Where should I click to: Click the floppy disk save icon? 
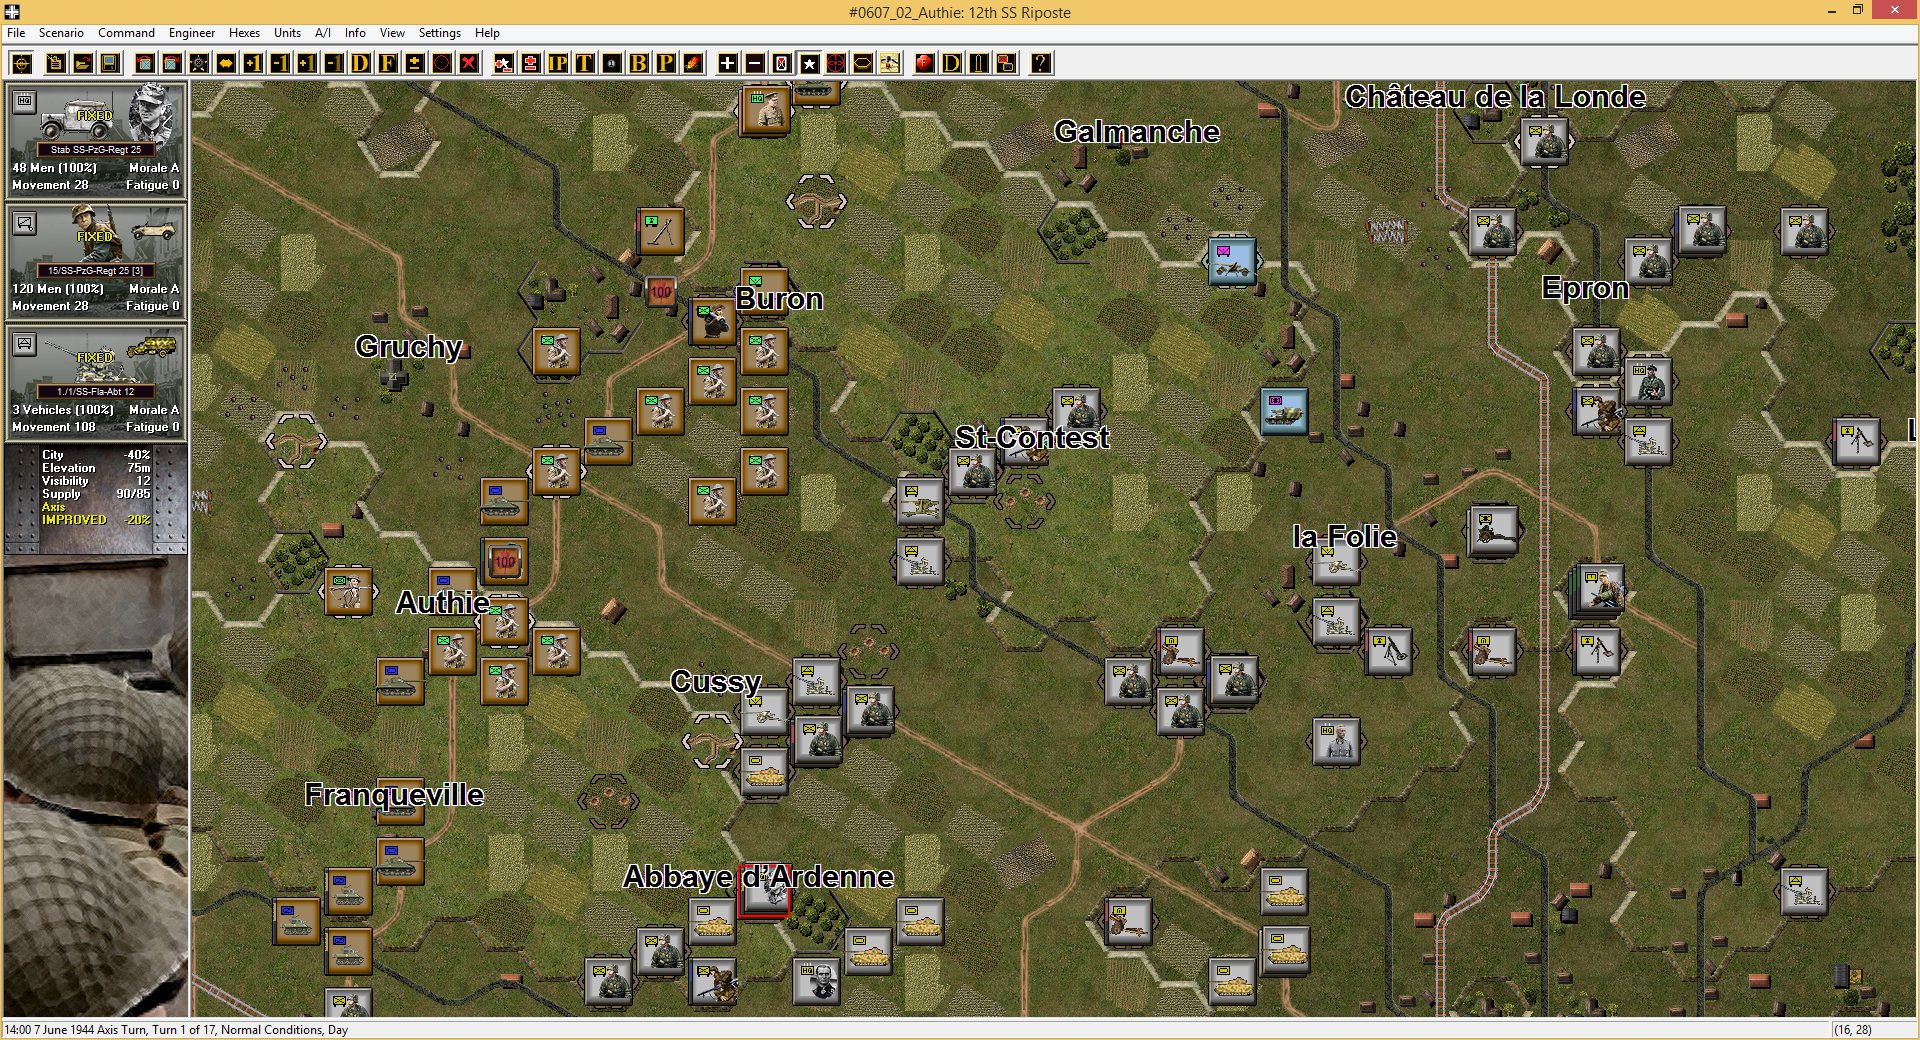(110, 64)
